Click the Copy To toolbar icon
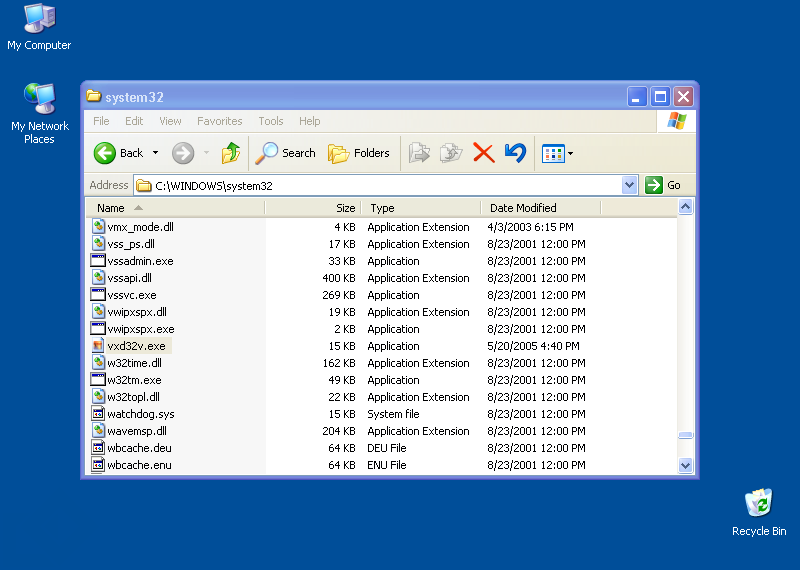 451,153
